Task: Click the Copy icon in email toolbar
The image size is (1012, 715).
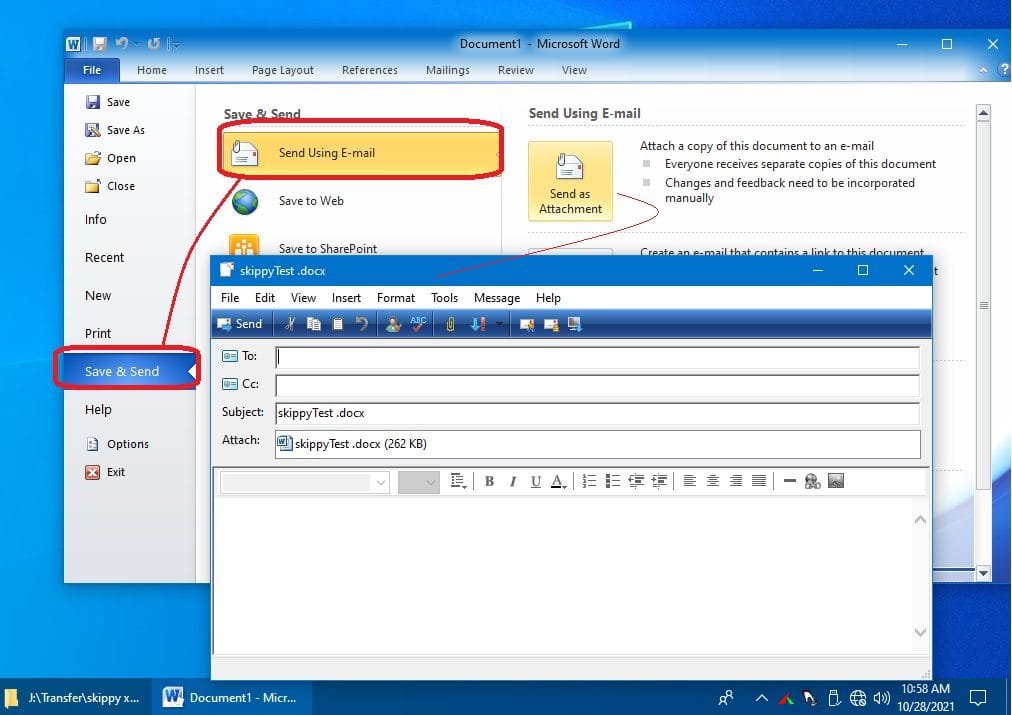Action: 314,324
